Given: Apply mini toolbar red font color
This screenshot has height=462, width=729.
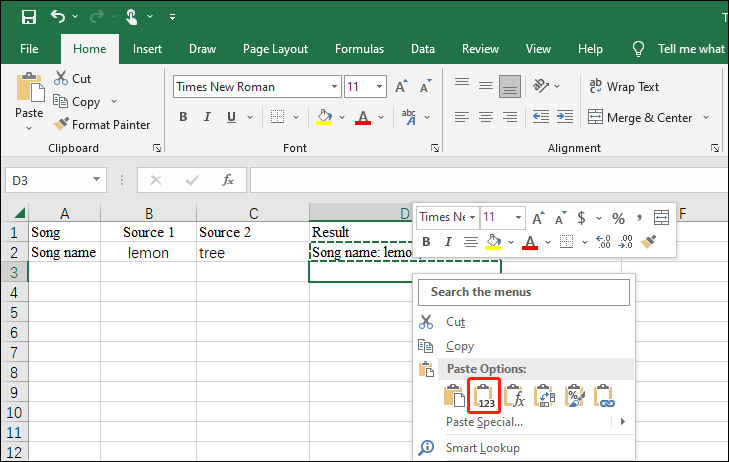Looking at the screenshot, I should click(530, 242).
